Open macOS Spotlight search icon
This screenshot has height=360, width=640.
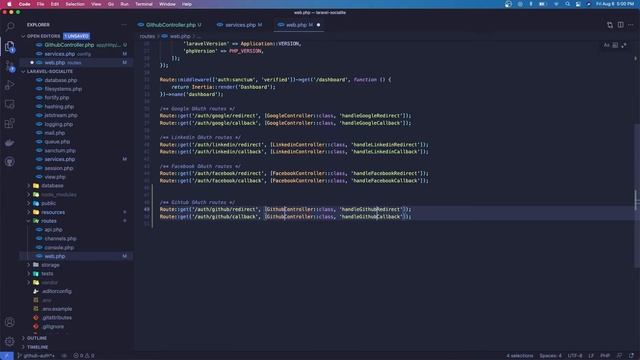pyautogui.click(x=567, y=4)
